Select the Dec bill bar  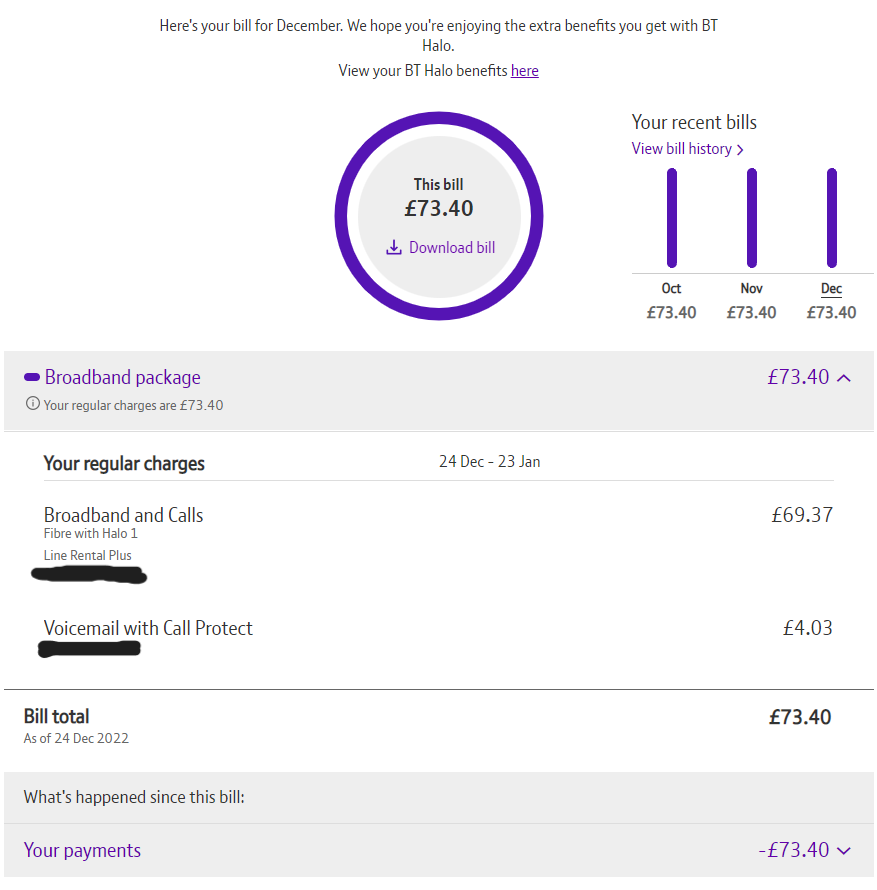tap(832, 218)
